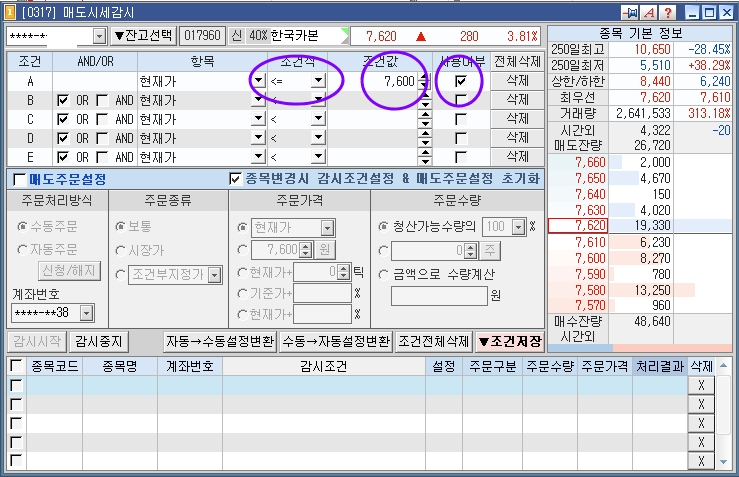Open the operator dropdown for condition C
This screenshot has width=739, height=477.
pyautogui.click(x=319, y=118)
